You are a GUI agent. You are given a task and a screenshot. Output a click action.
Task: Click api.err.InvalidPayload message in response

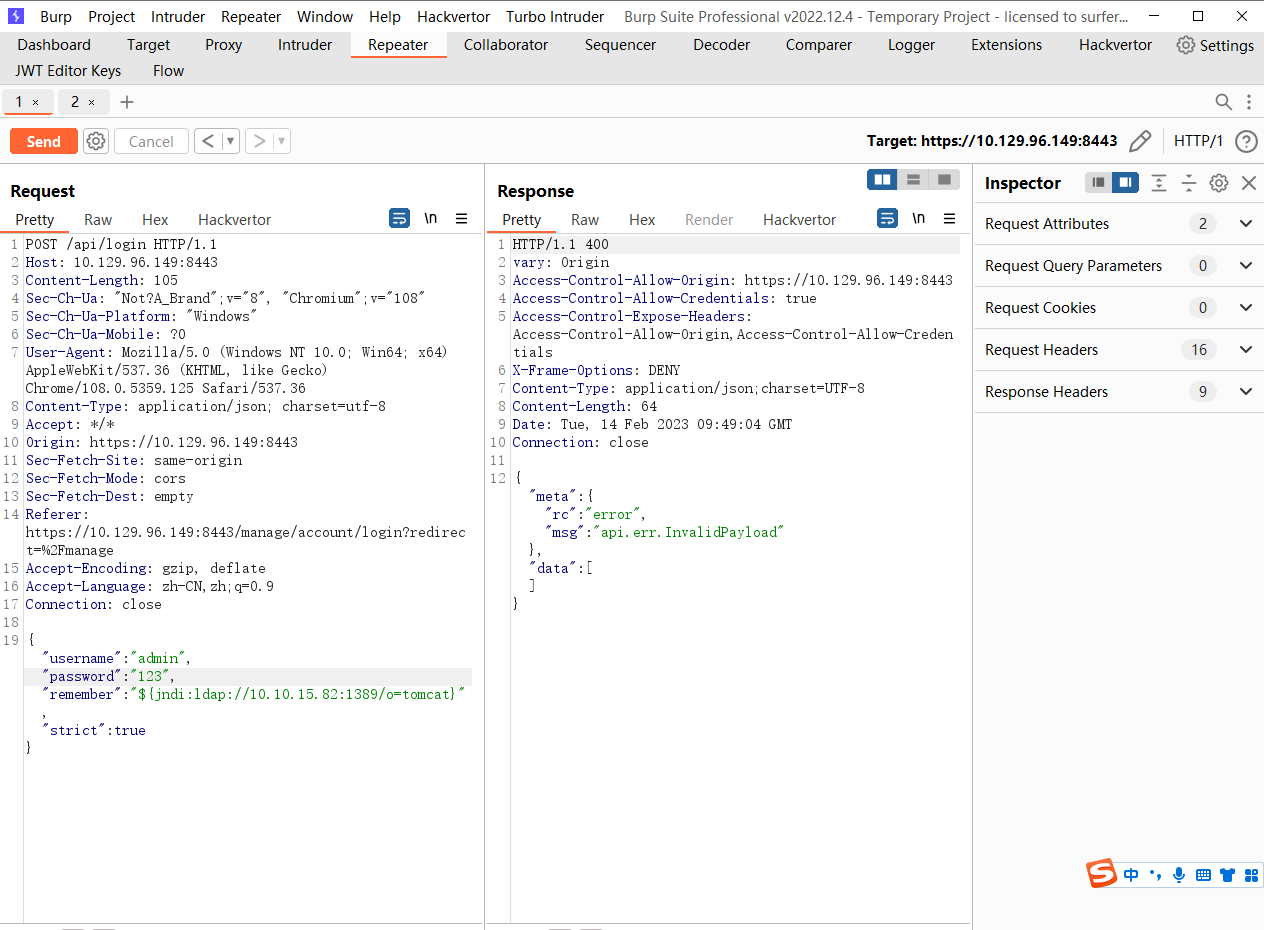(x=688, y=532)
